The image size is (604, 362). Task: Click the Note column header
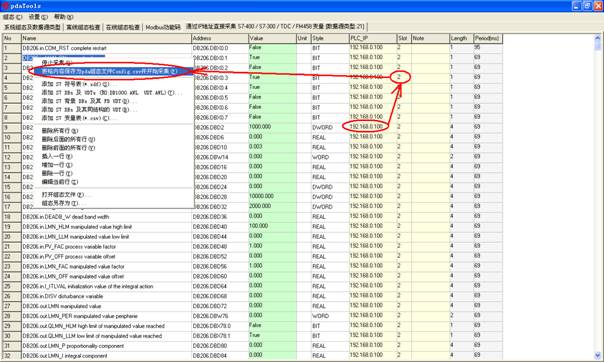[430, 38]
